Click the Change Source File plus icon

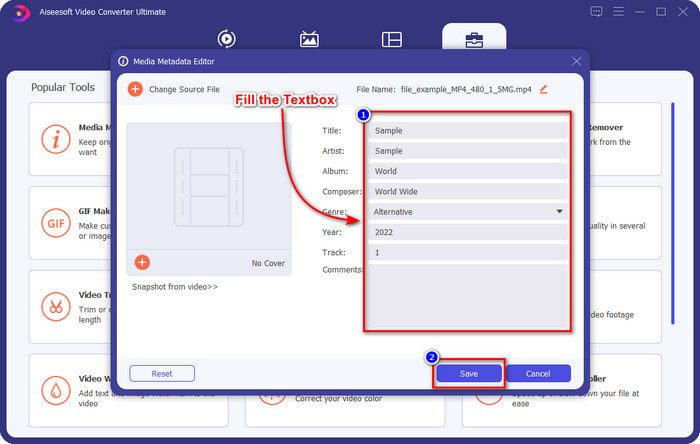135,89
